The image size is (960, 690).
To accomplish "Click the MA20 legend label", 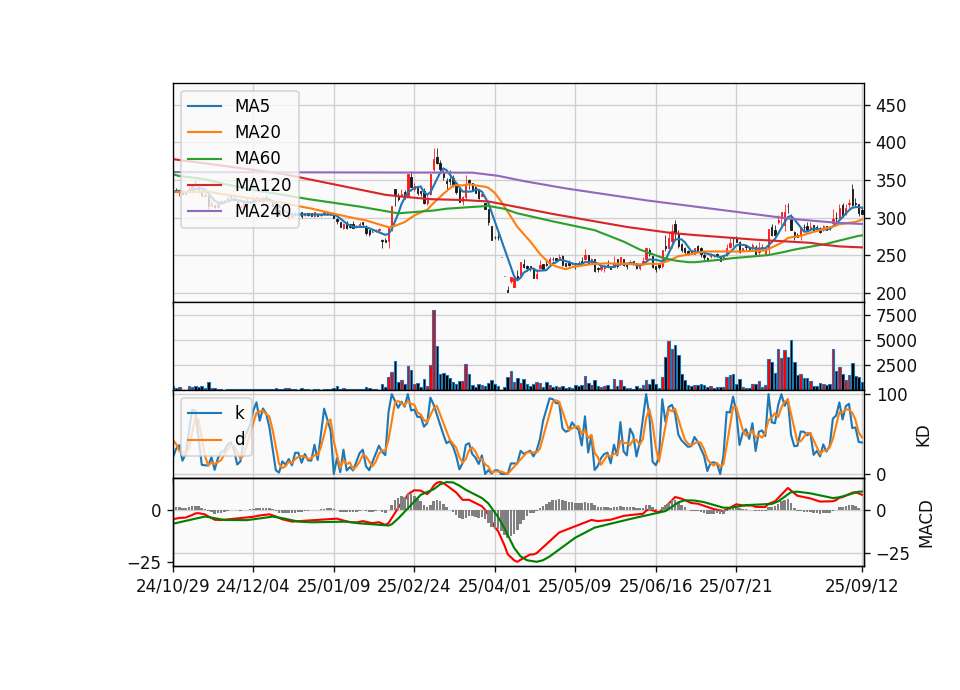I will 257,132.
